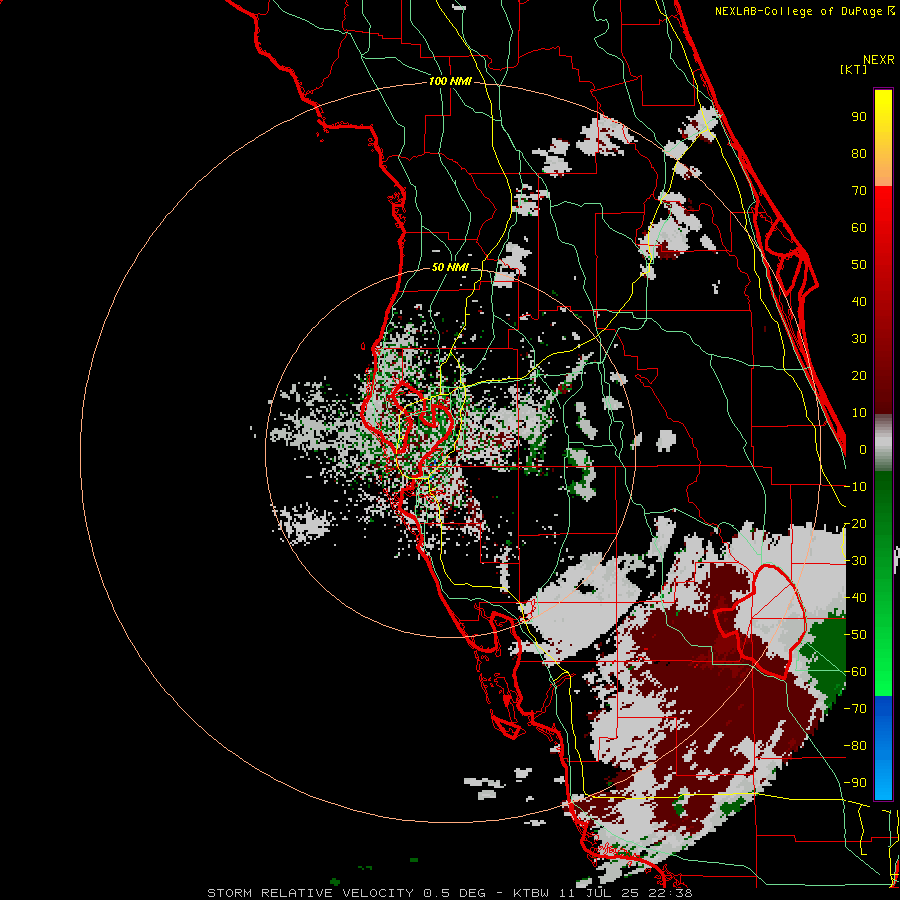Click the positive 20 scale value

[859, 376]
